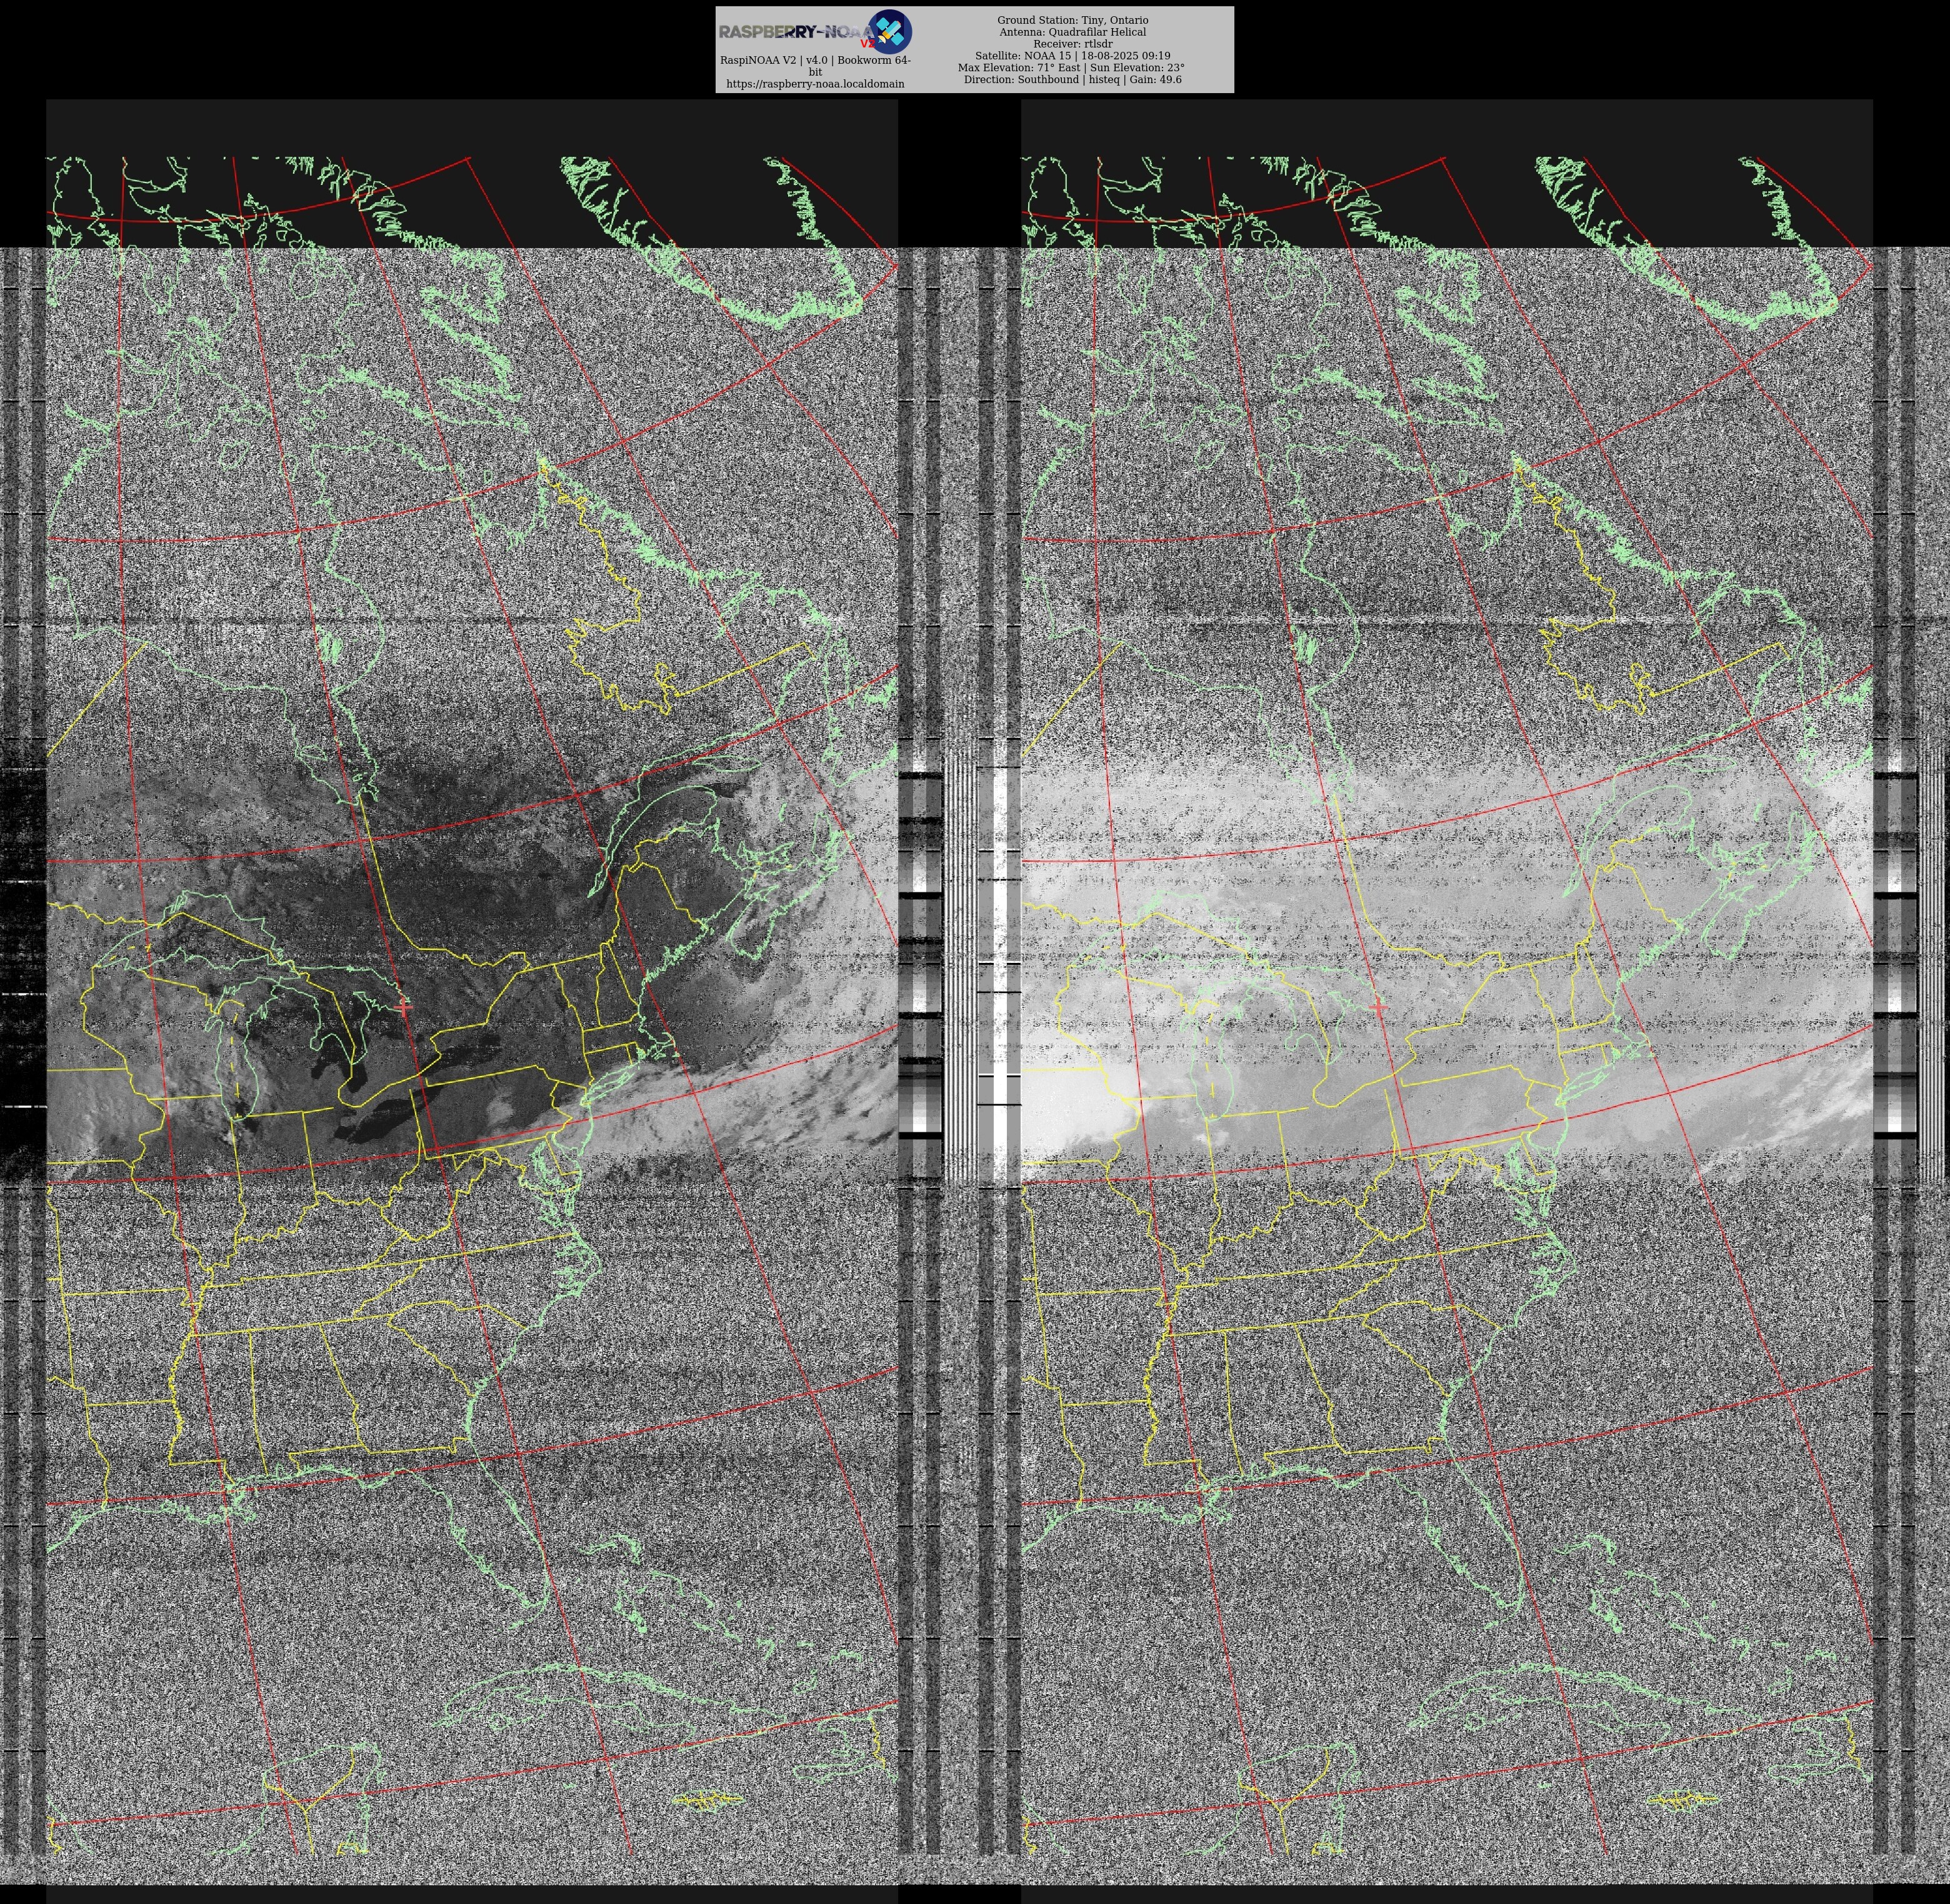Open the https://raspberry-noaa.localdomain link
The image size is (1950, 1904).
(815, 84)
